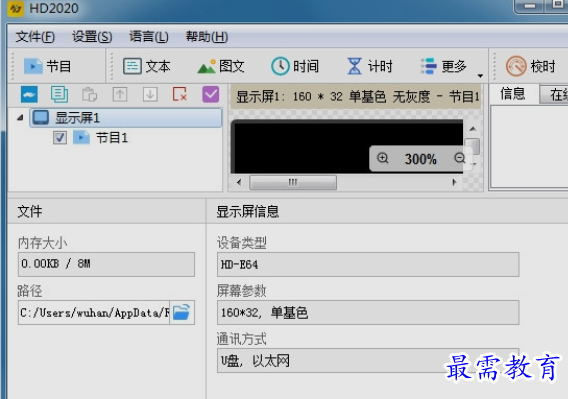
Task: Insert a 时间 clock area
Action: pyautogui.click(x=295, y=66)
